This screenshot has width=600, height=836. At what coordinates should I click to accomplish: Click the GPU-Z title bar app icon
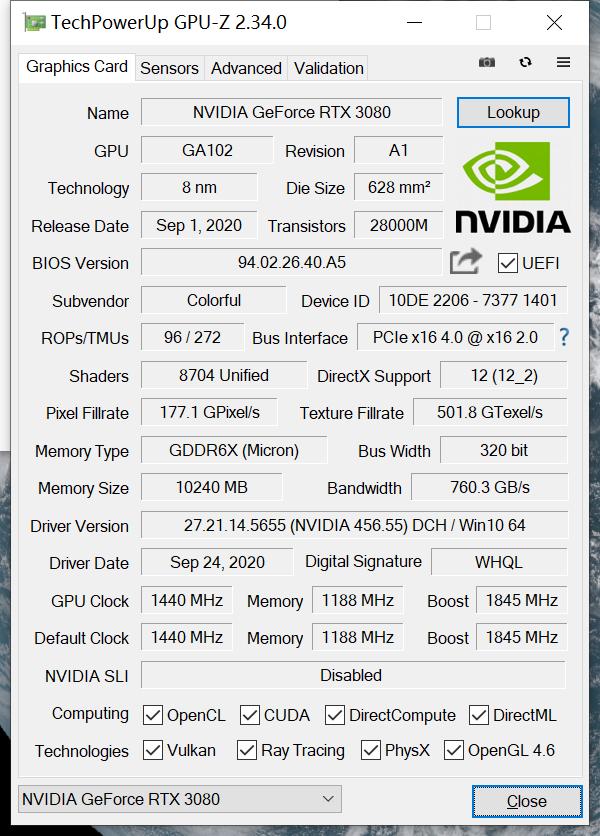pos(34,22)
